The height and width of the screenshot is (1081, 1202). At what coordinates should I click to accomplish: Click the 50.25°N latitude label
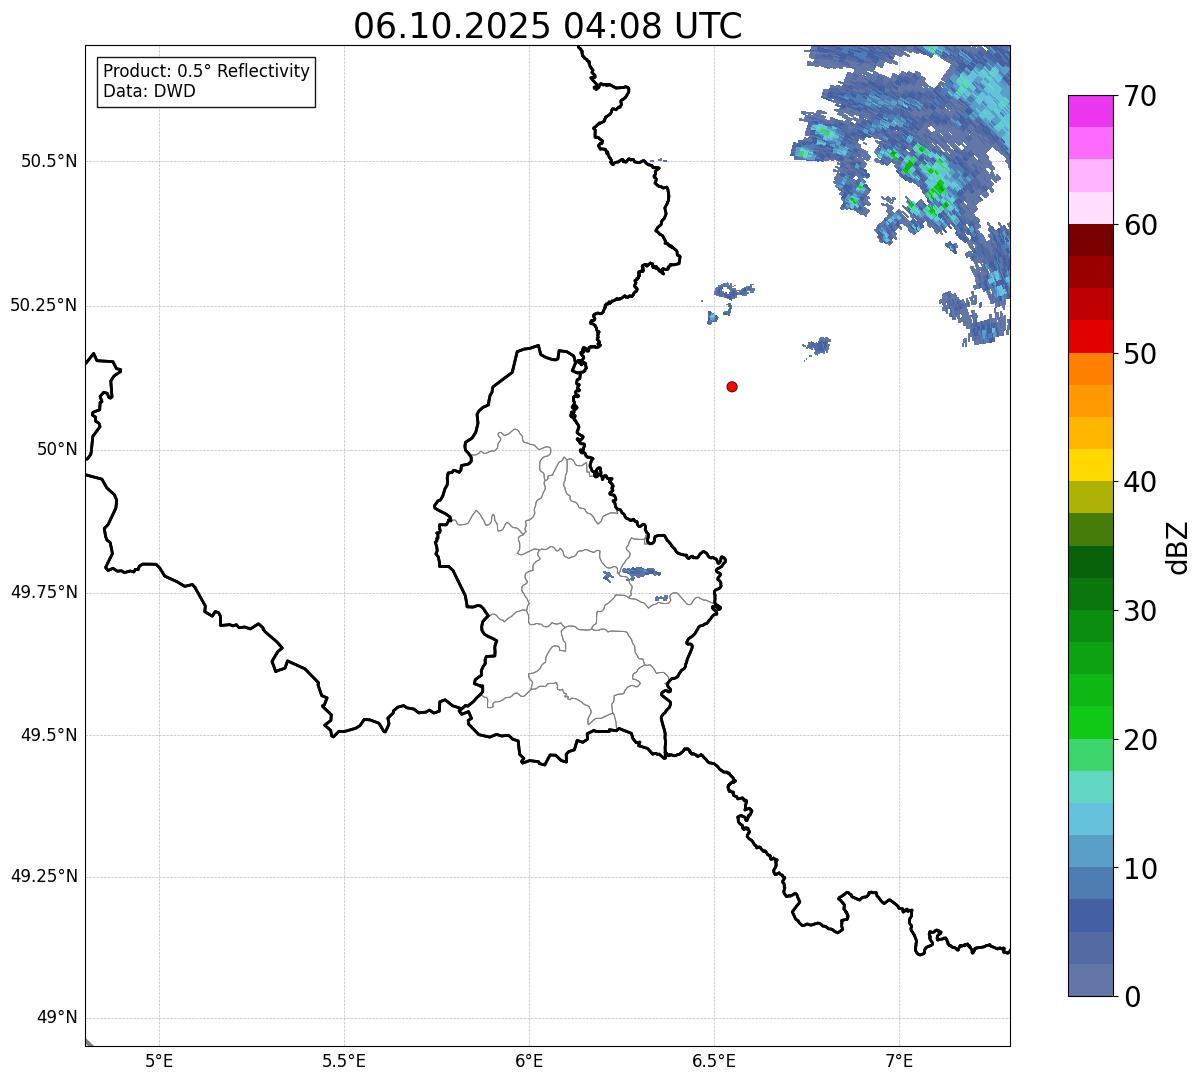(x=44, y=305)
